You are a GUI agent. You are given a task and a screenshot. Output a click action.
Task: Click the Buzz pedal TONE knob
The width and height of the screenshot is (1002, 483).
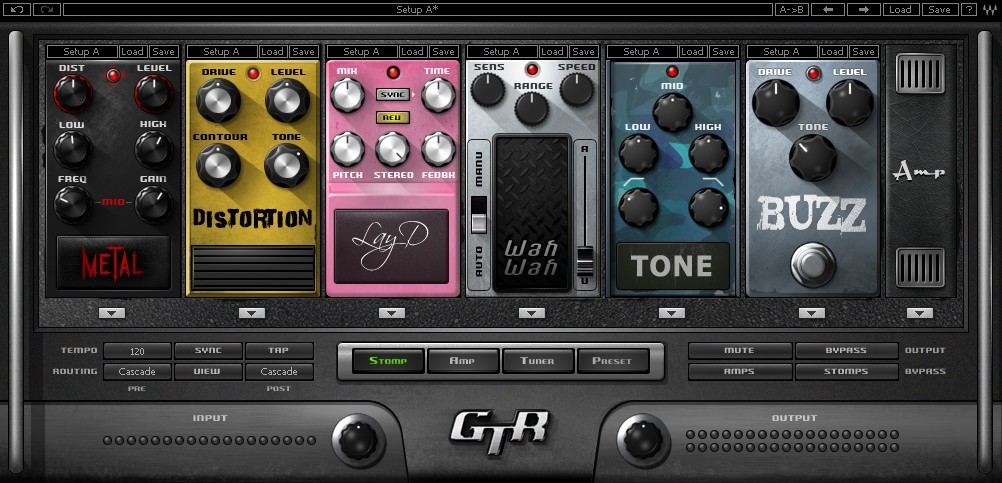coord(812,157)
